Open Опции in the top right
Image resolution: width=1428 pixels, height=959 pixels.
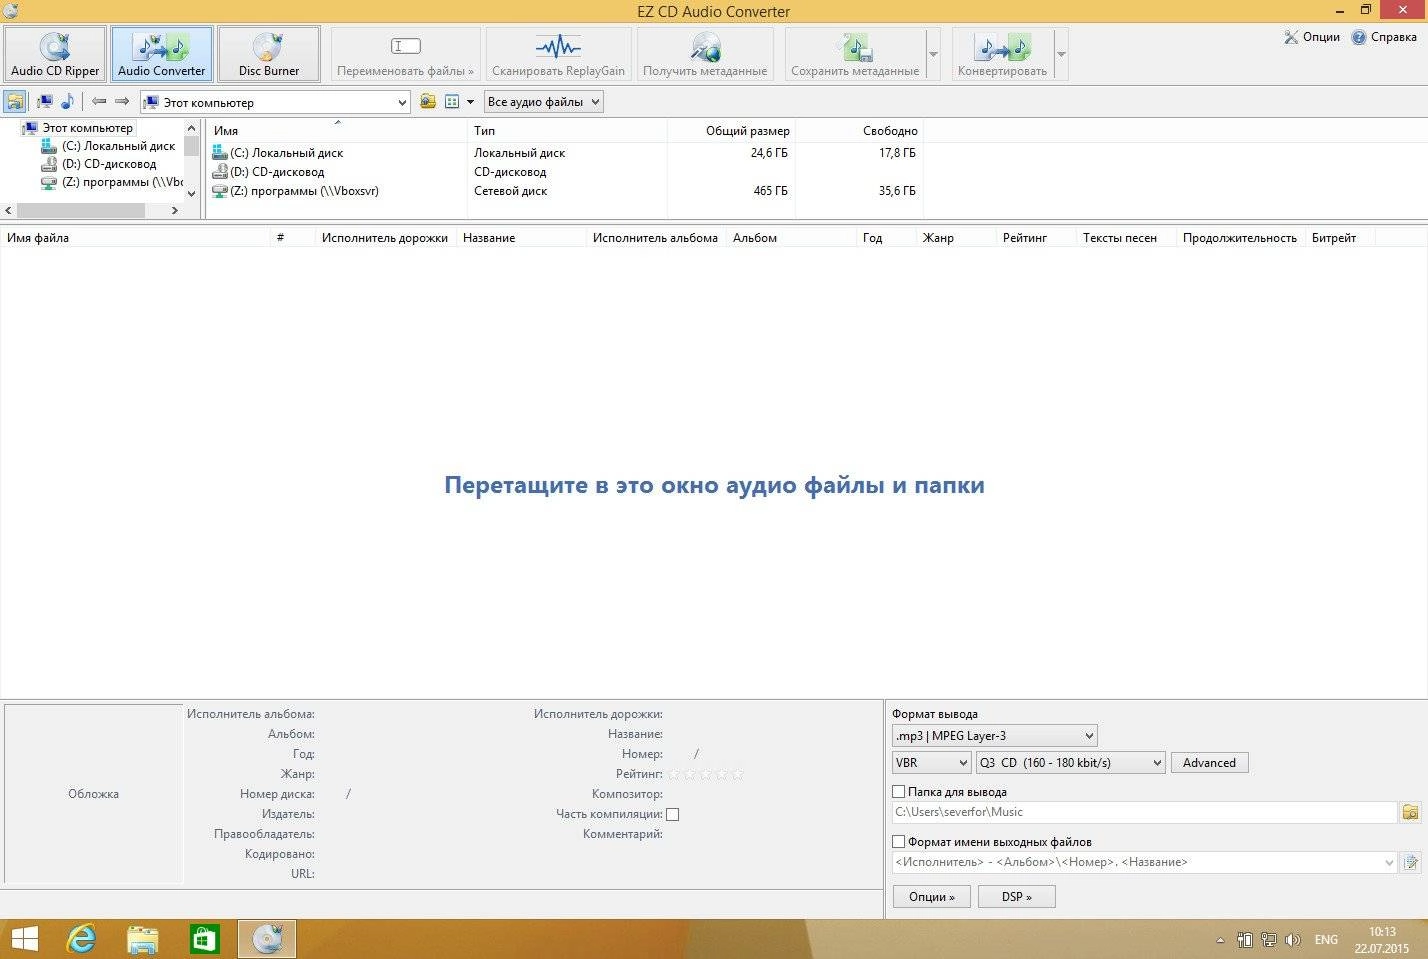1311,37
